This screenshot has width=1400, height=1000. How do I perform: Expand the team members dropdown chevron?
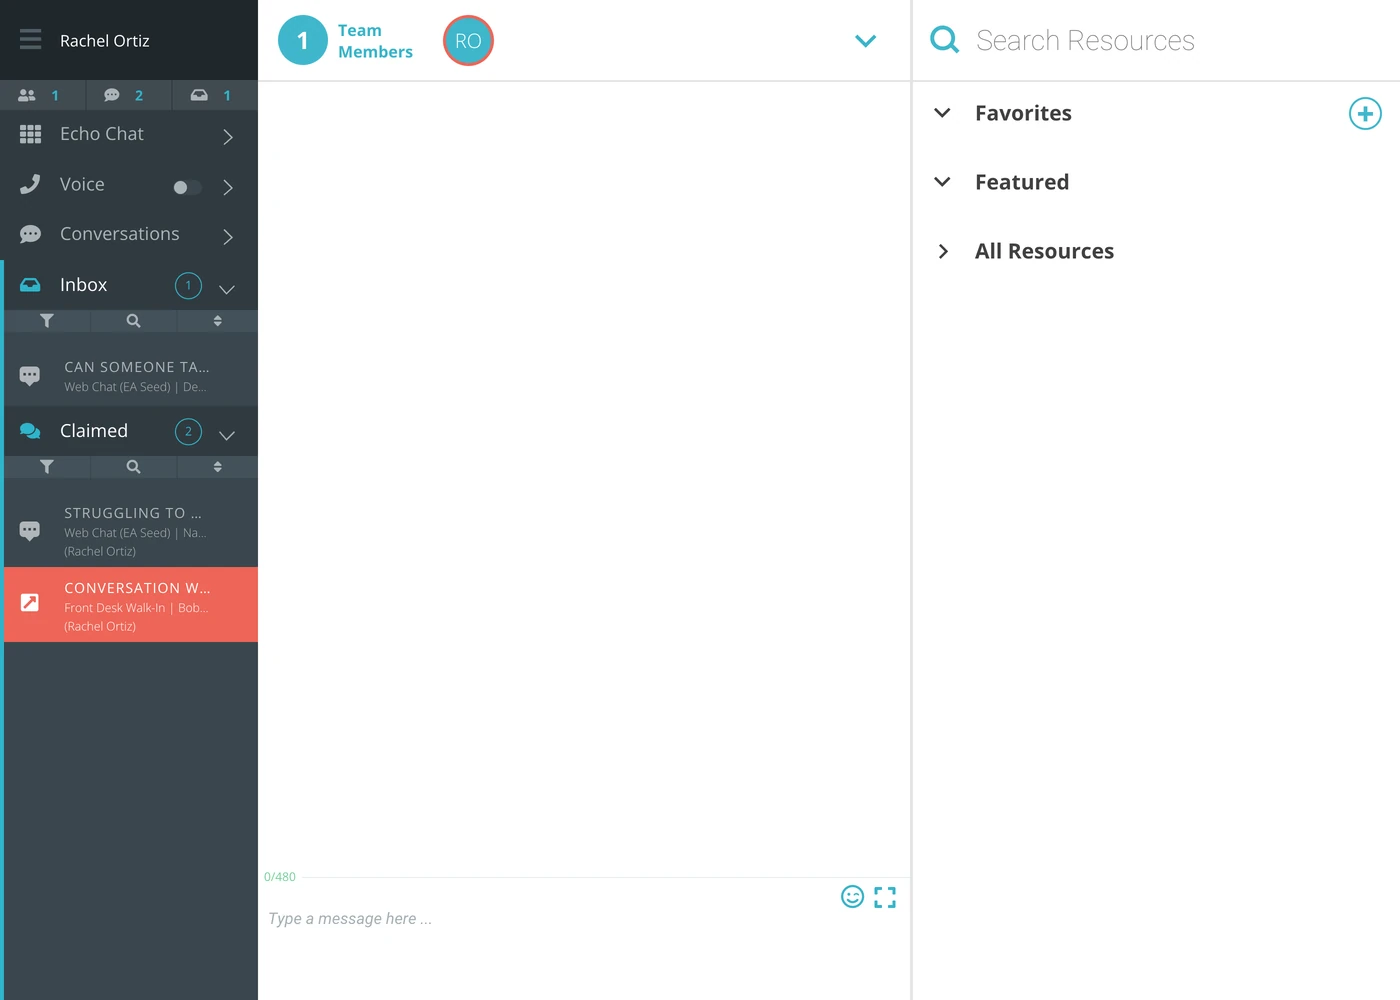pyautogui.click(x=866, y=41)
